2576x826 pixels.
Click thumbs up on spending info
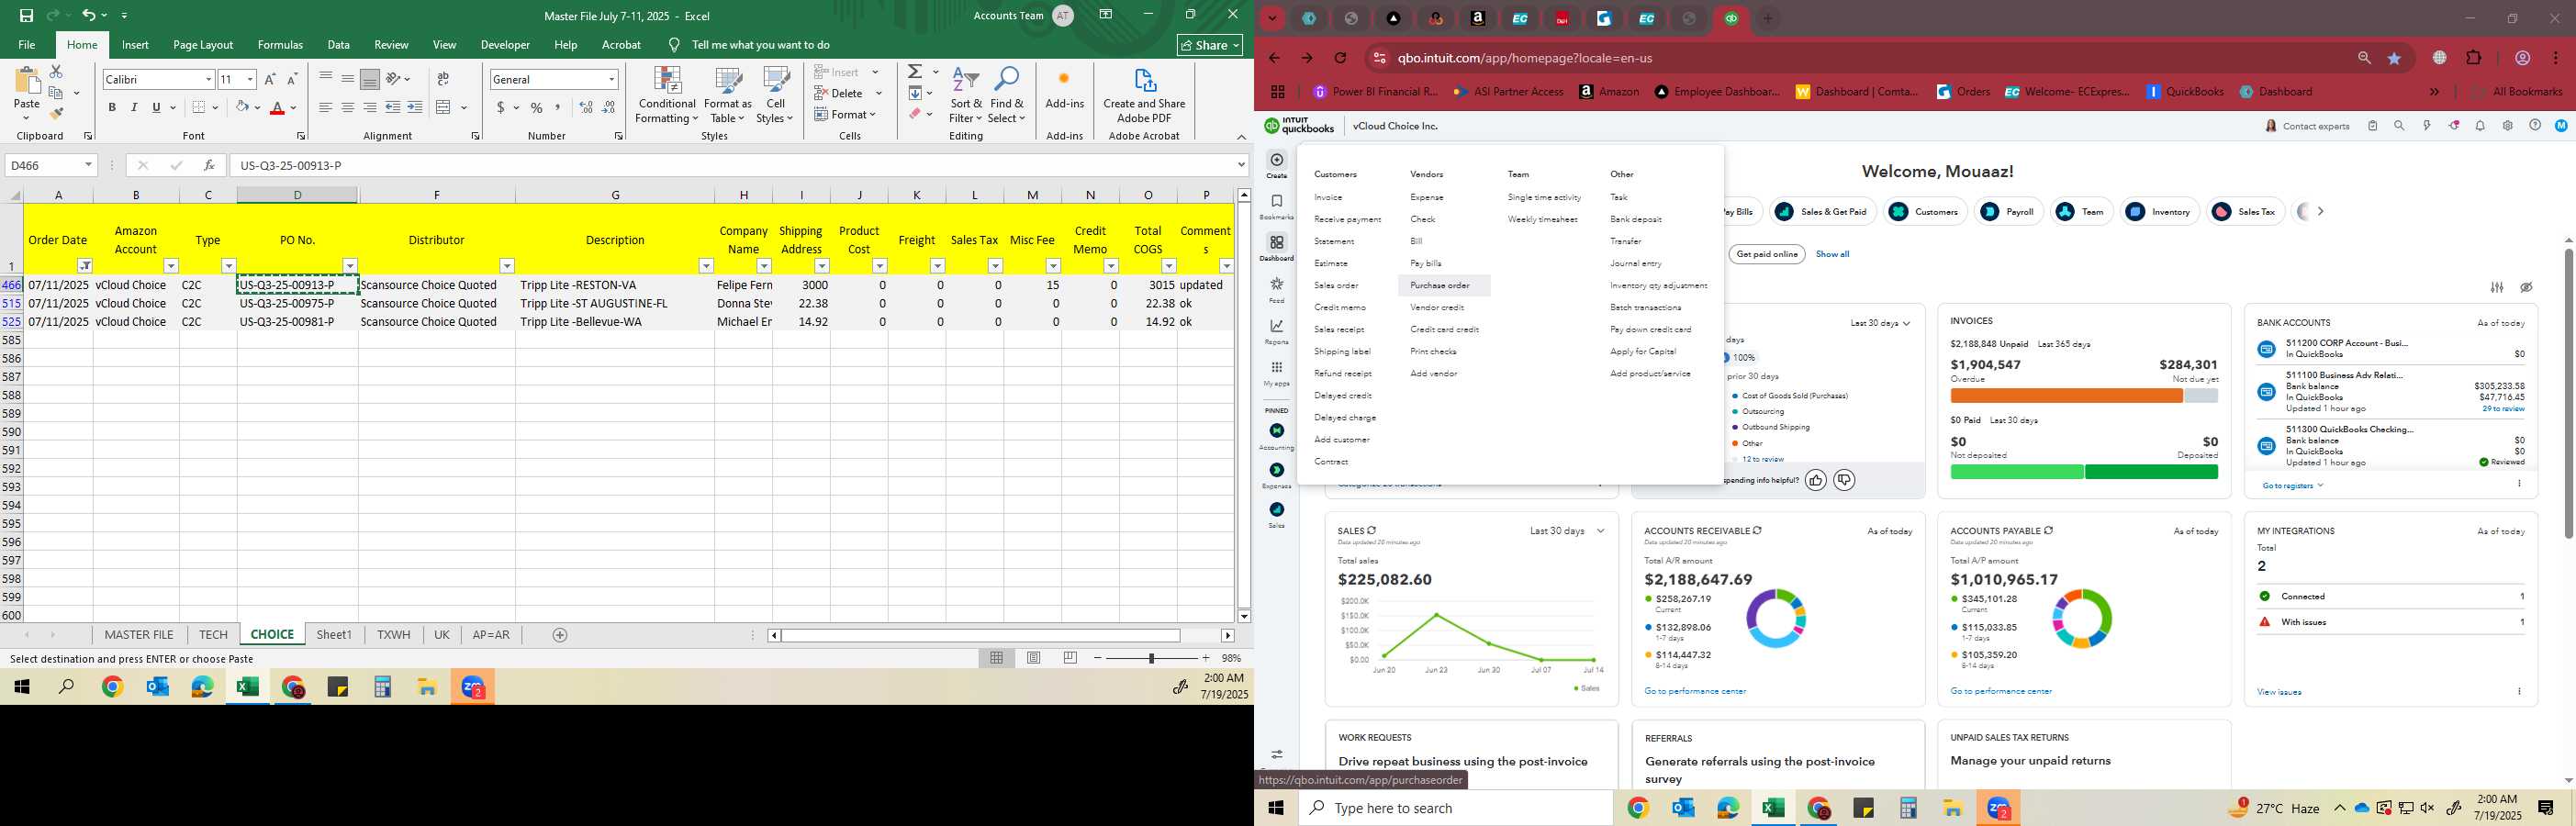[x=1816, y=481]
